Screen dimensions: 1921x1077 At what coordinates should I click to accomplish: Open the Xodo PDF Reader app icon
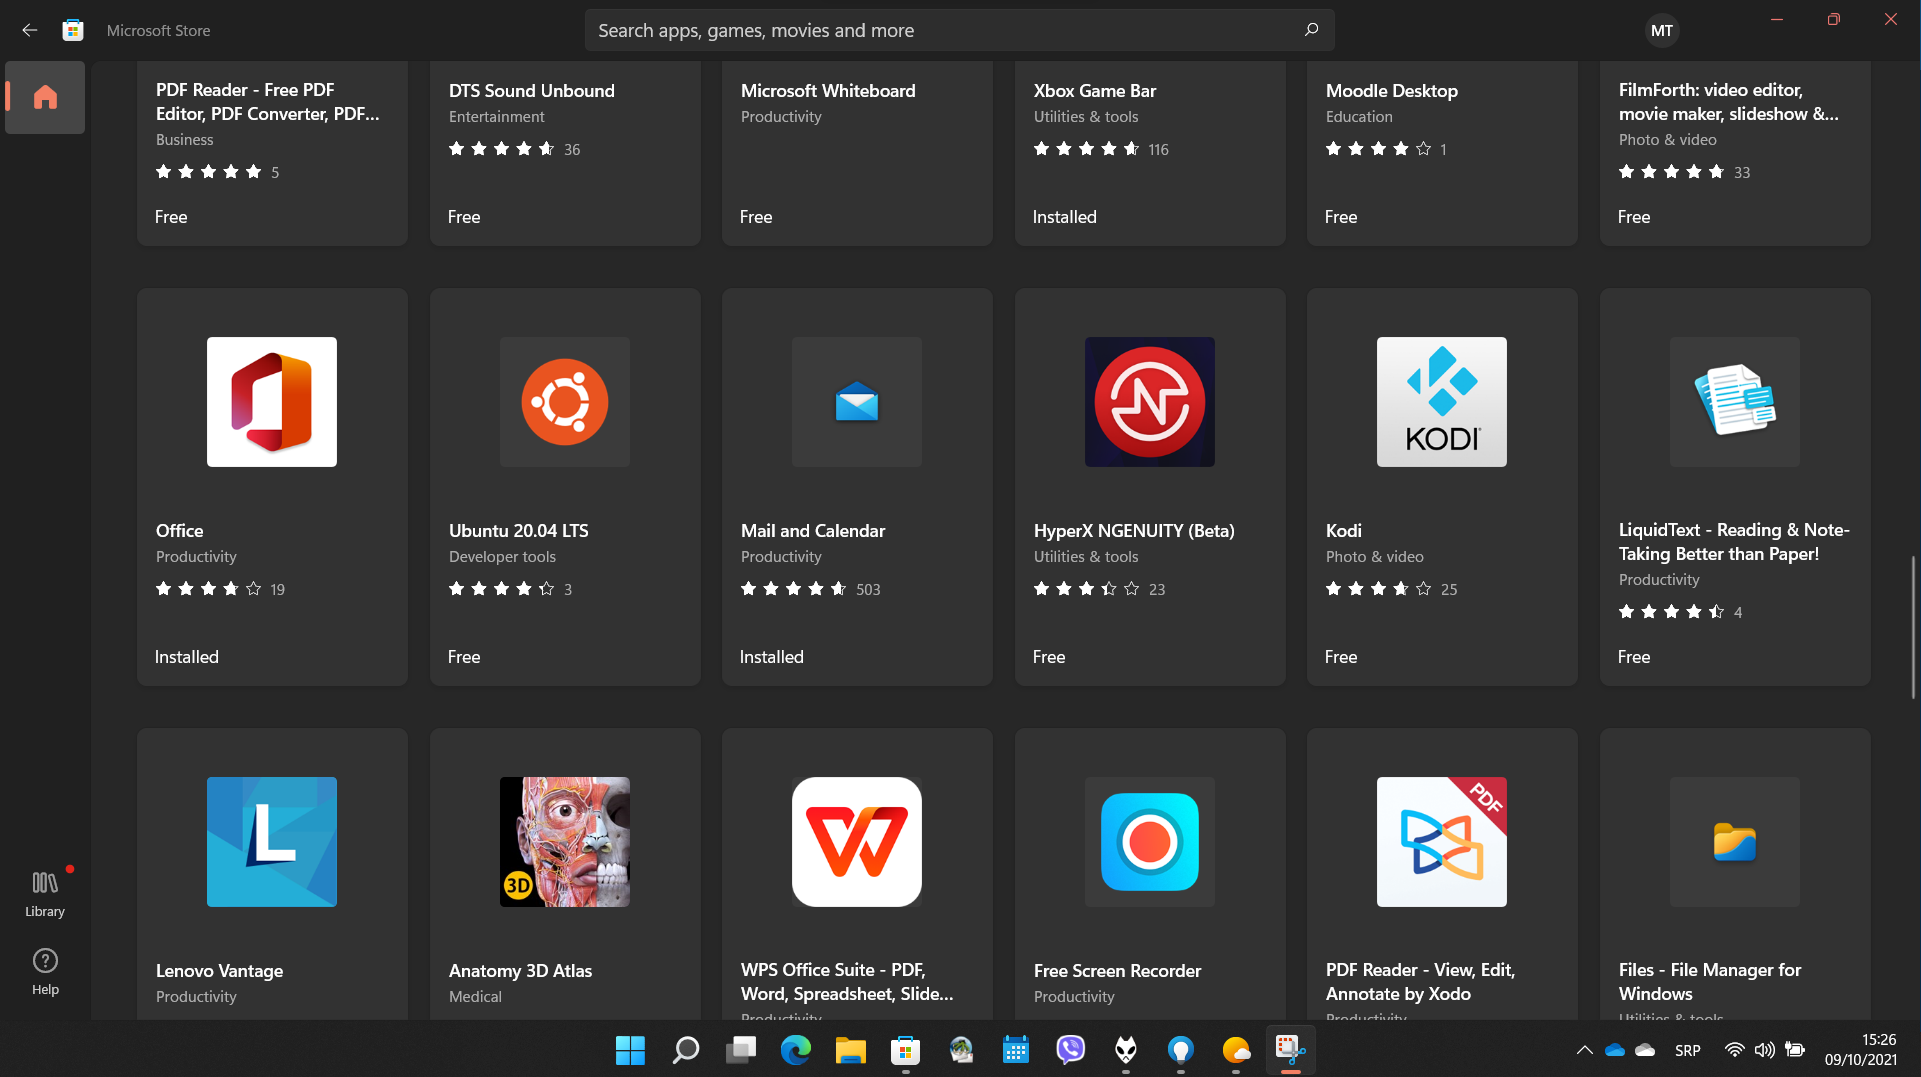click(1442, 842)
